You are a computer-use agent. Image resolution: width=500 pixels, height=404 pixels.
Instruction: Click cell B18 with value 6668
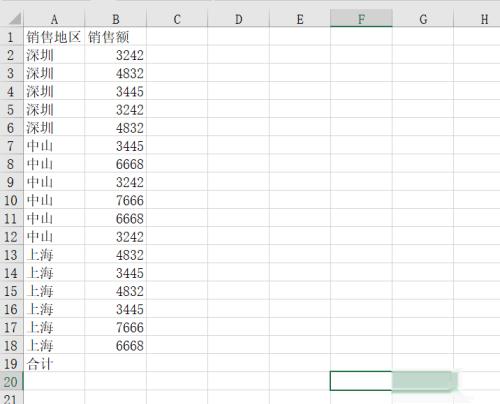click(x=115, y=345)
